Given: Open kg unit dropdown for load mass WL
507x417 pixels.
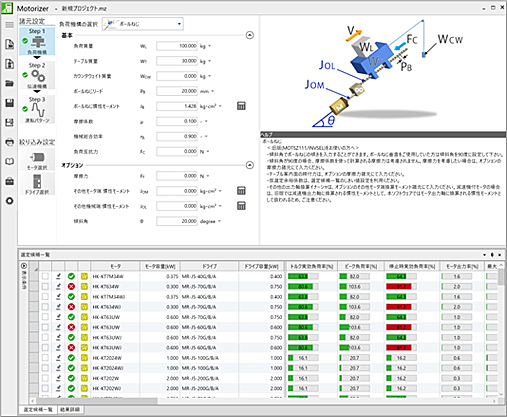Looking at the screenshot, I should pyautogui.click(x=209, y=46).
